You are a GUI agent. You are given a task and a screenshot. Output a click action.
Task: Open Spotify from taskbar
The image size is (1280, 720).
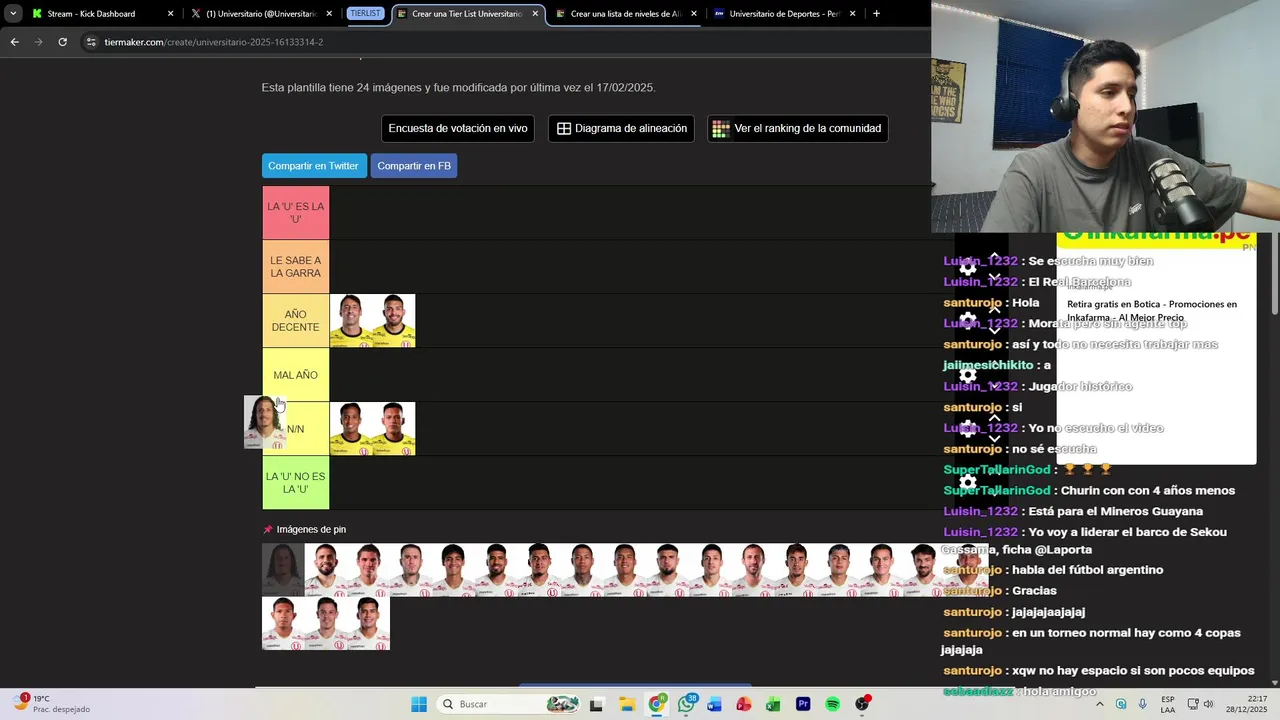point(832,704)
